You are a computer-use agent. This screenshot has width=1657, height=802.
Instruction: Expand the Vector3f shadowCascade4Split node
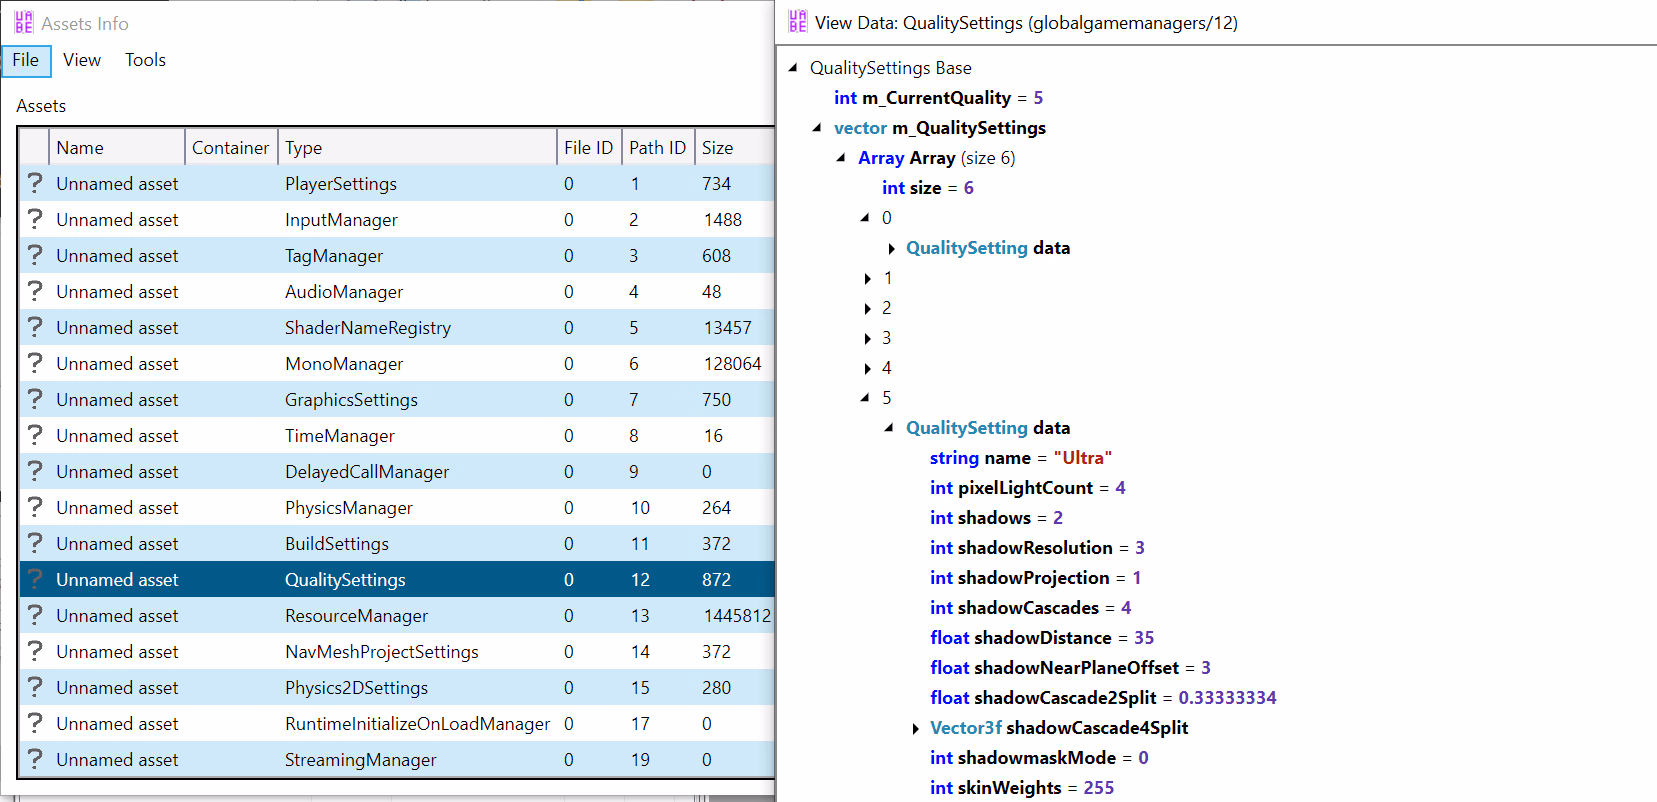coord(915,729)
